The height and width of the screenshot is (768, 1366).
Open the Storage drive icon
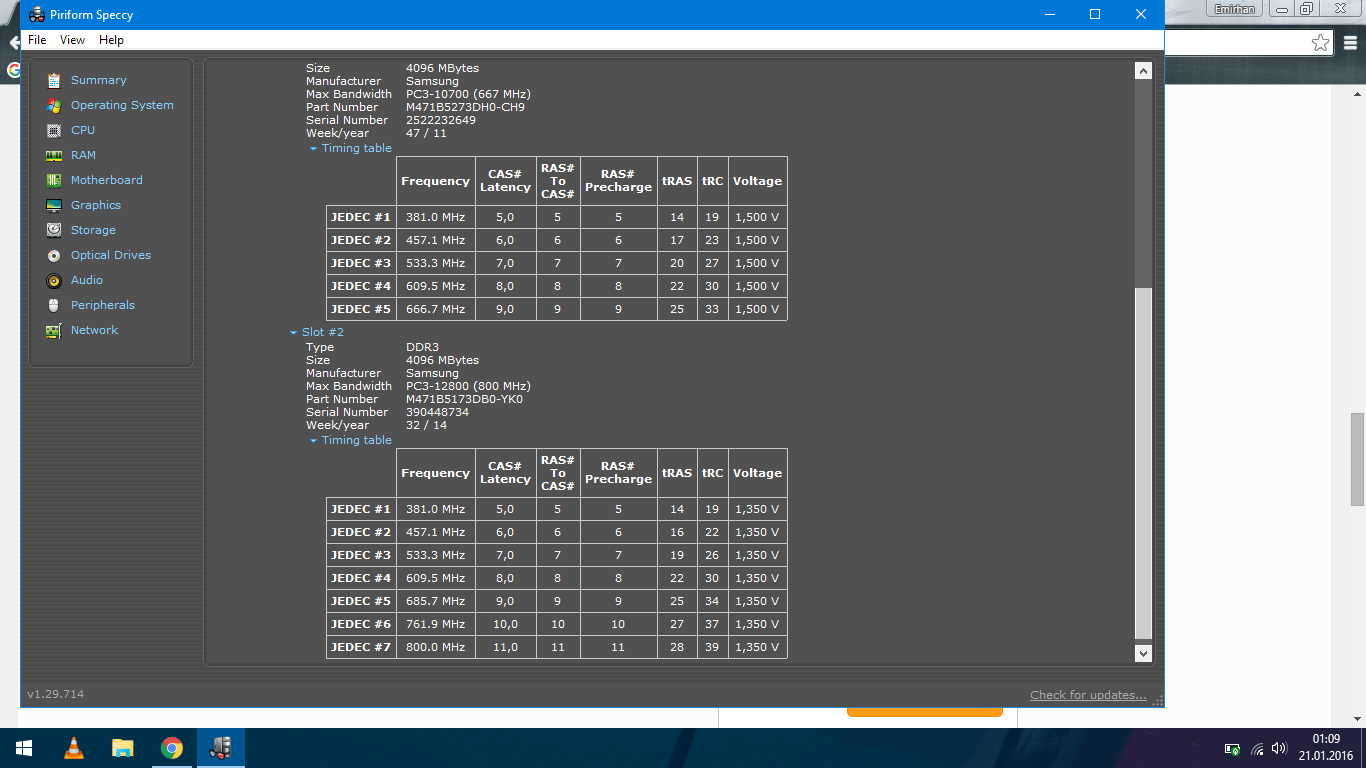[x=54, y=230]
